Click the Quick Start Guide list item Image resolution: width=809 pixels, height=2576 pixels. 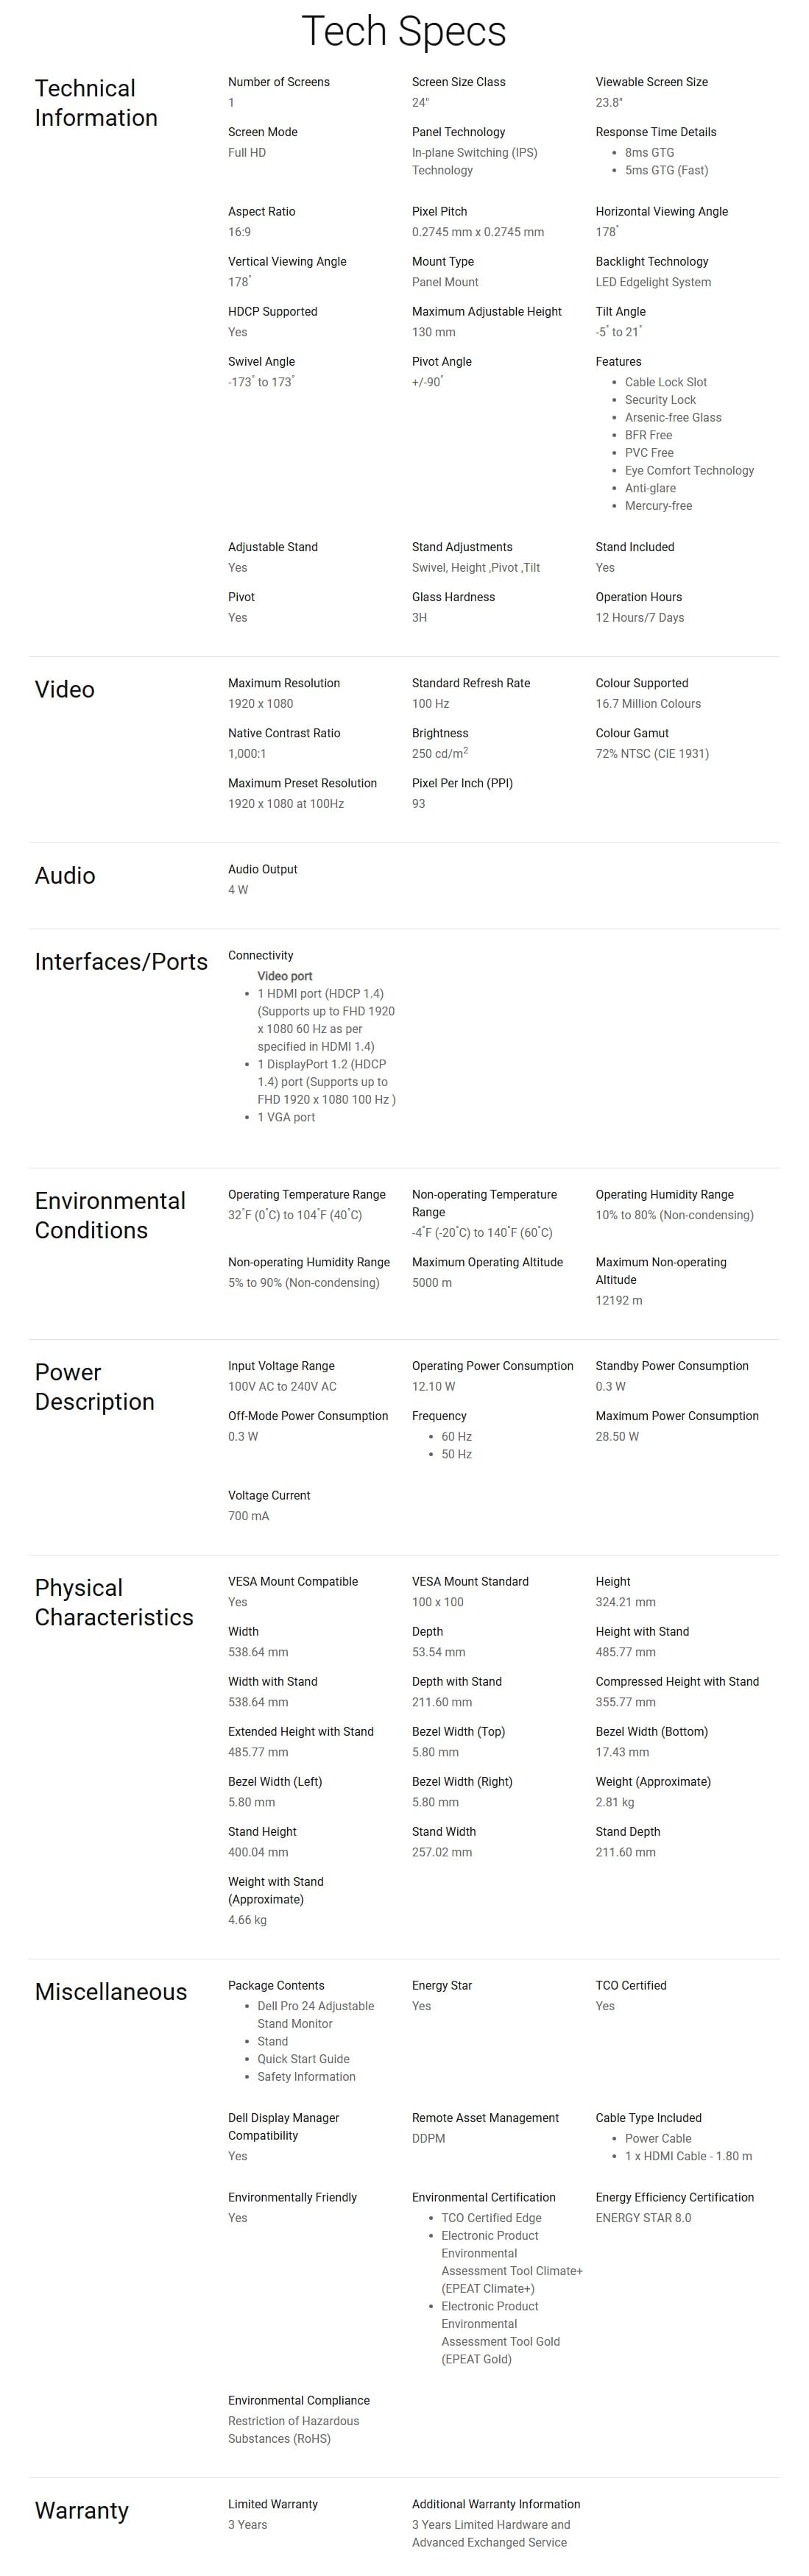[303, 2059]
